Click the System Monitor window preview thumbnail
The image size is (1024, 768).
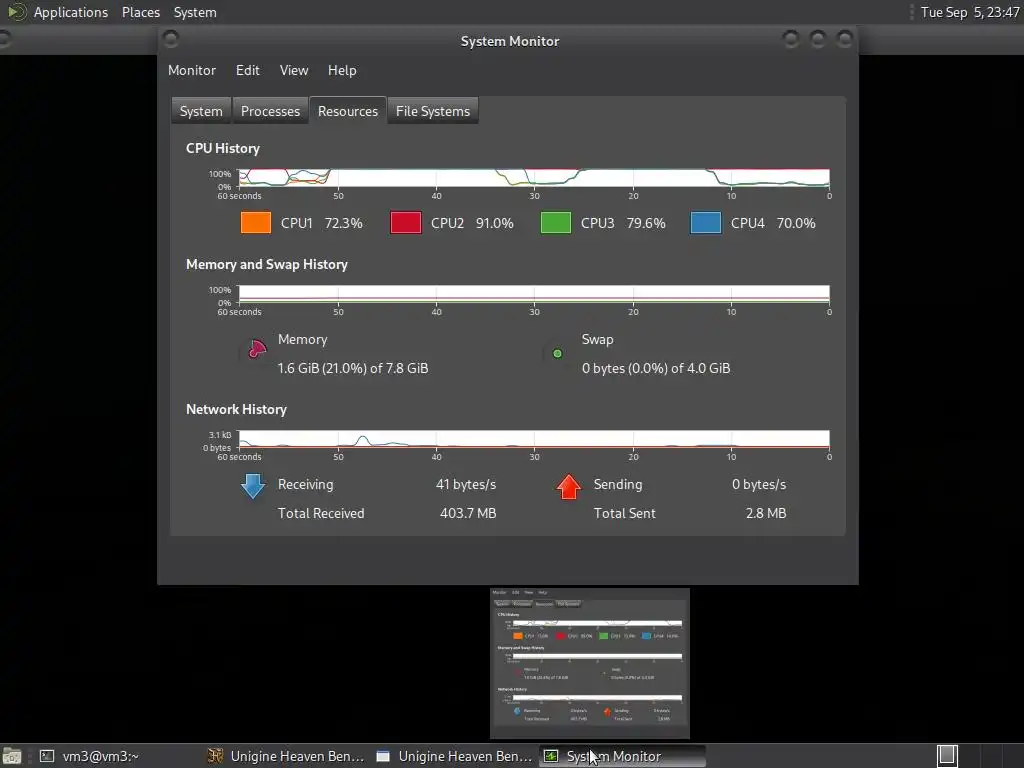pos(590,664)
